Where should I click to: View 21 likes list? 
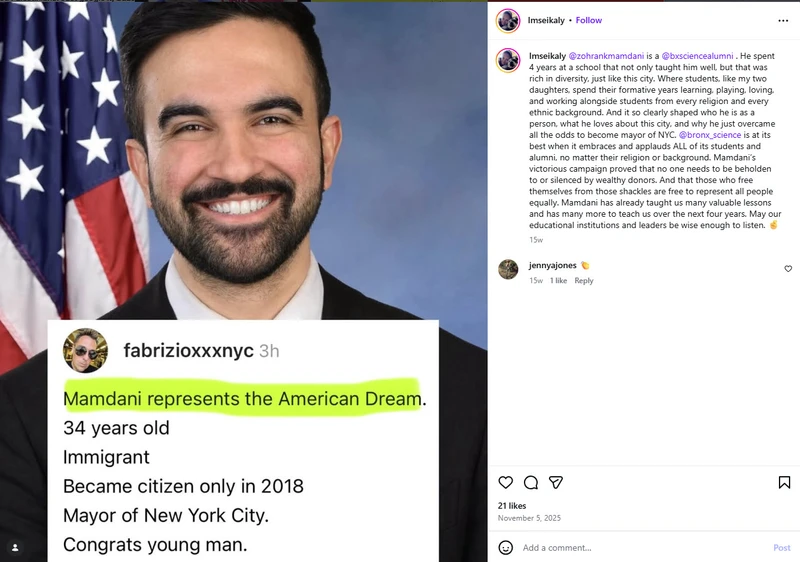[x=512, y=506]
